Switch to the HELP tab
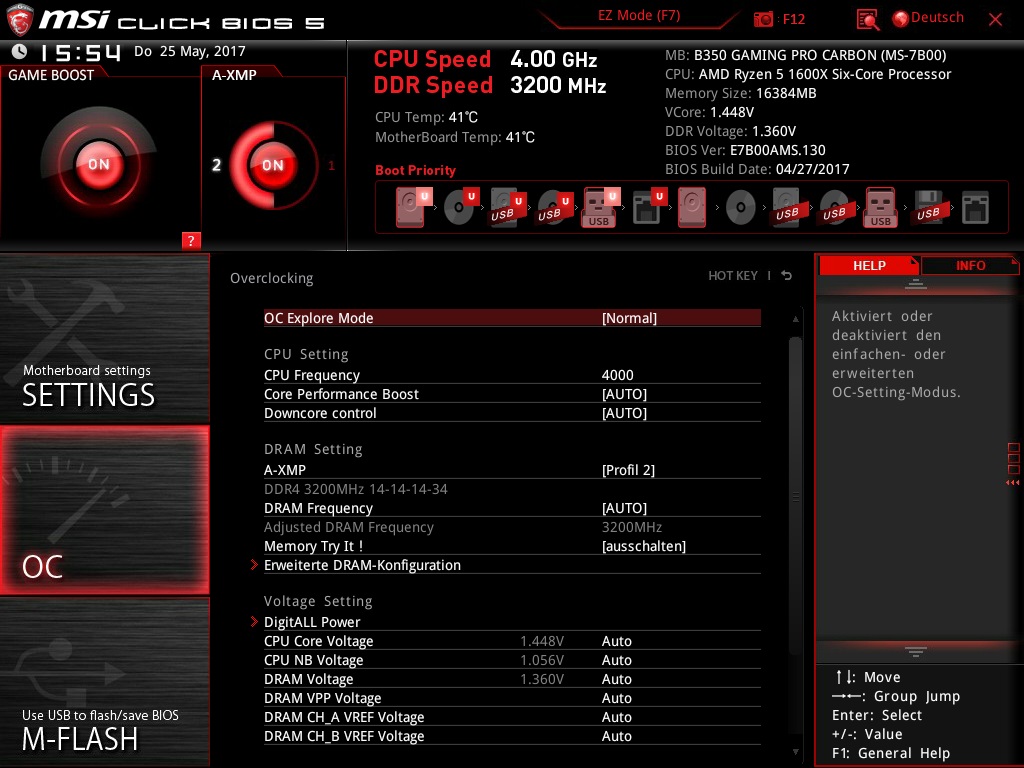This screenshot has height=768, width=1024. (869, 266)
